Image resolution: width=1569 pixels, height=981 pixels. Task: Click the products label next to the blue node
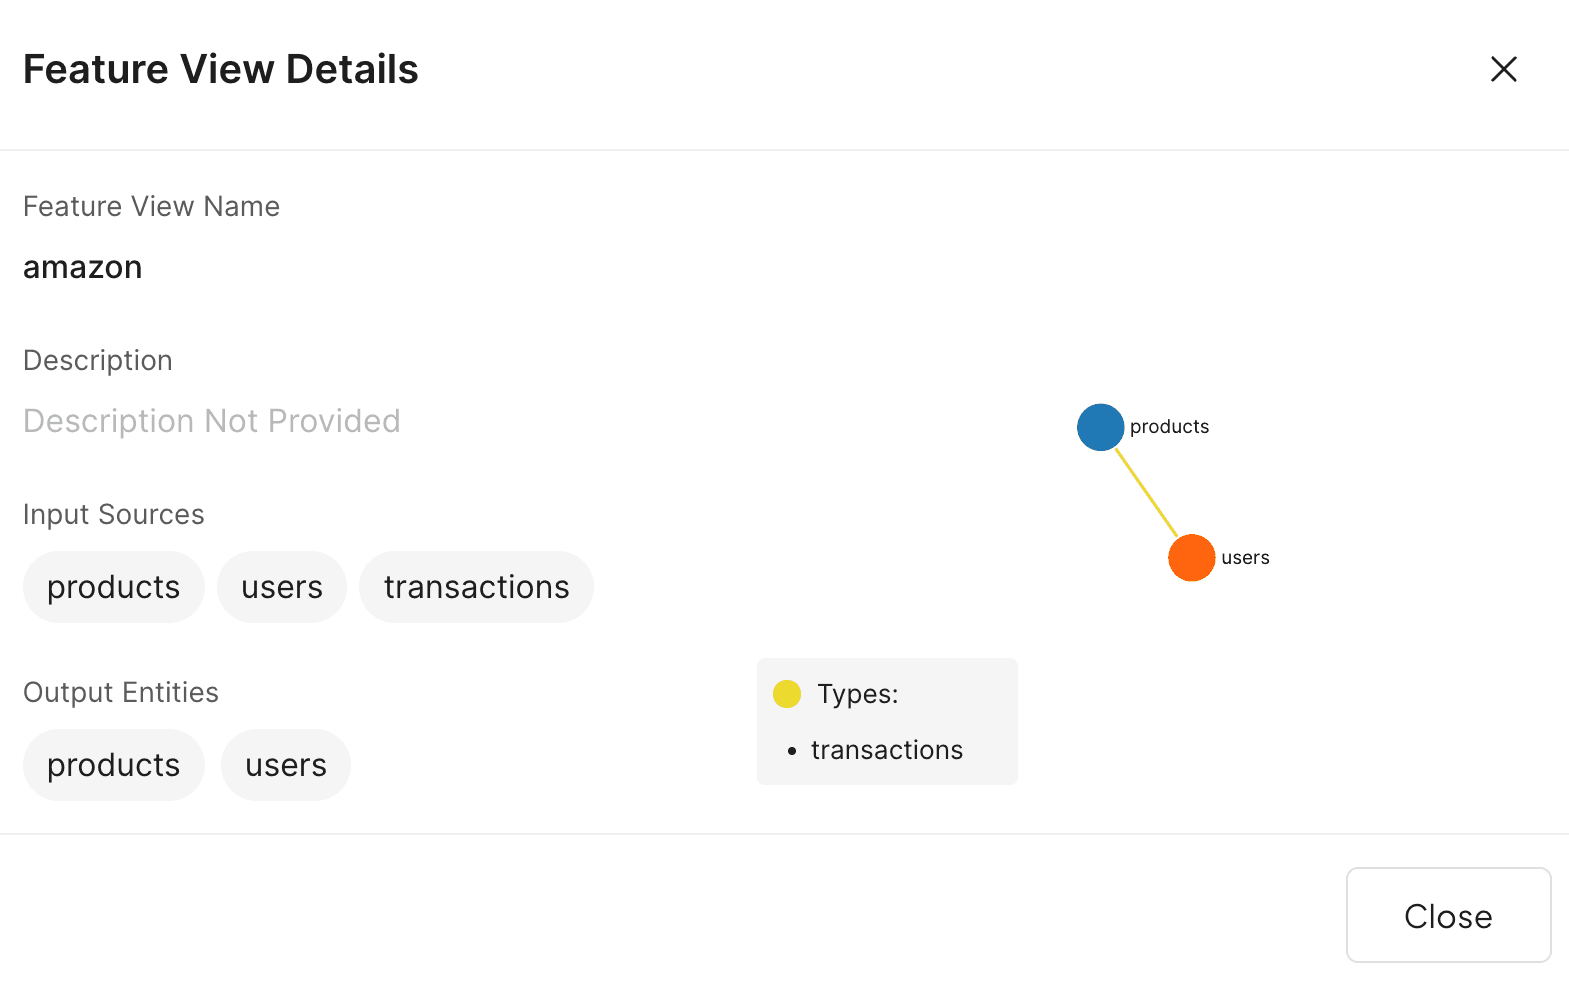click(1169, 426)
